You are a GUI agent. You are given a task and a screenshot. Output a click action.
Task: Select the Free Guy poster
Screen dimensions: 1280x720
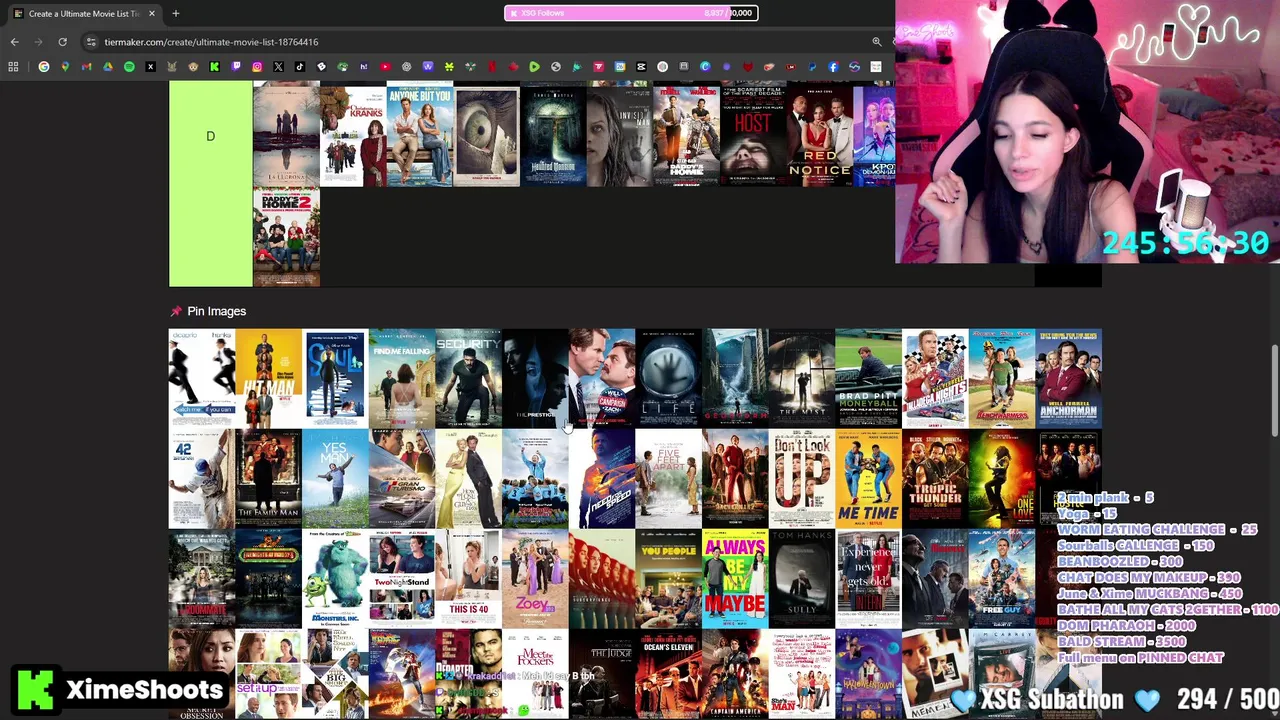(1001, 578)
